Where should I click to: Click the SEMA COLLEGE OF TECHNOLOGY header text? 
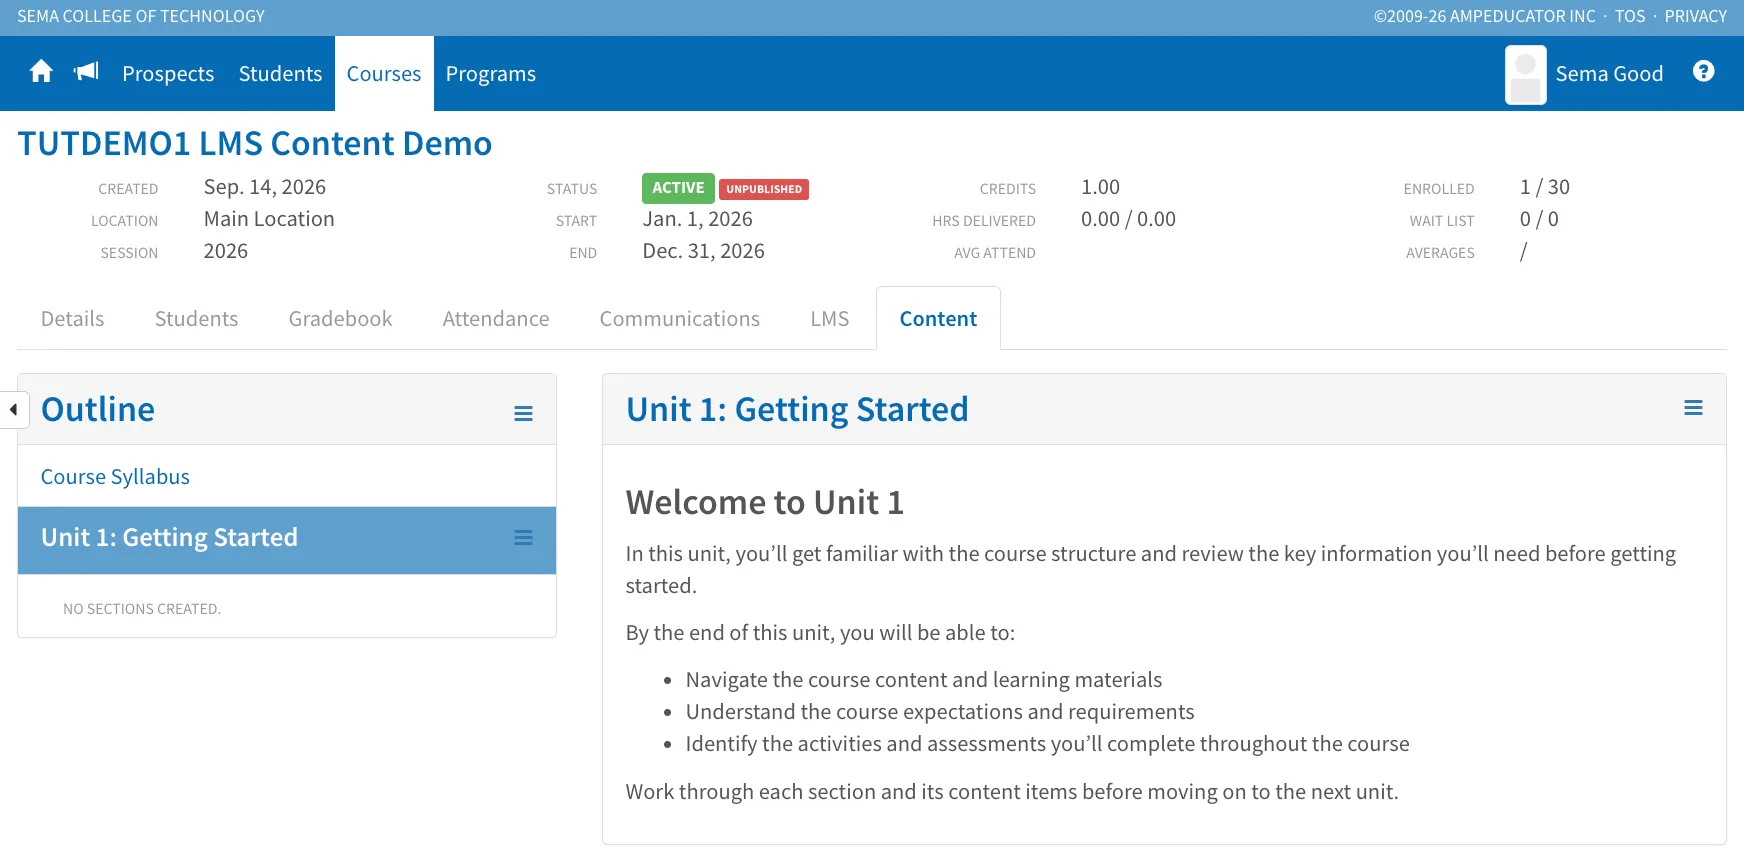point(141,16)
